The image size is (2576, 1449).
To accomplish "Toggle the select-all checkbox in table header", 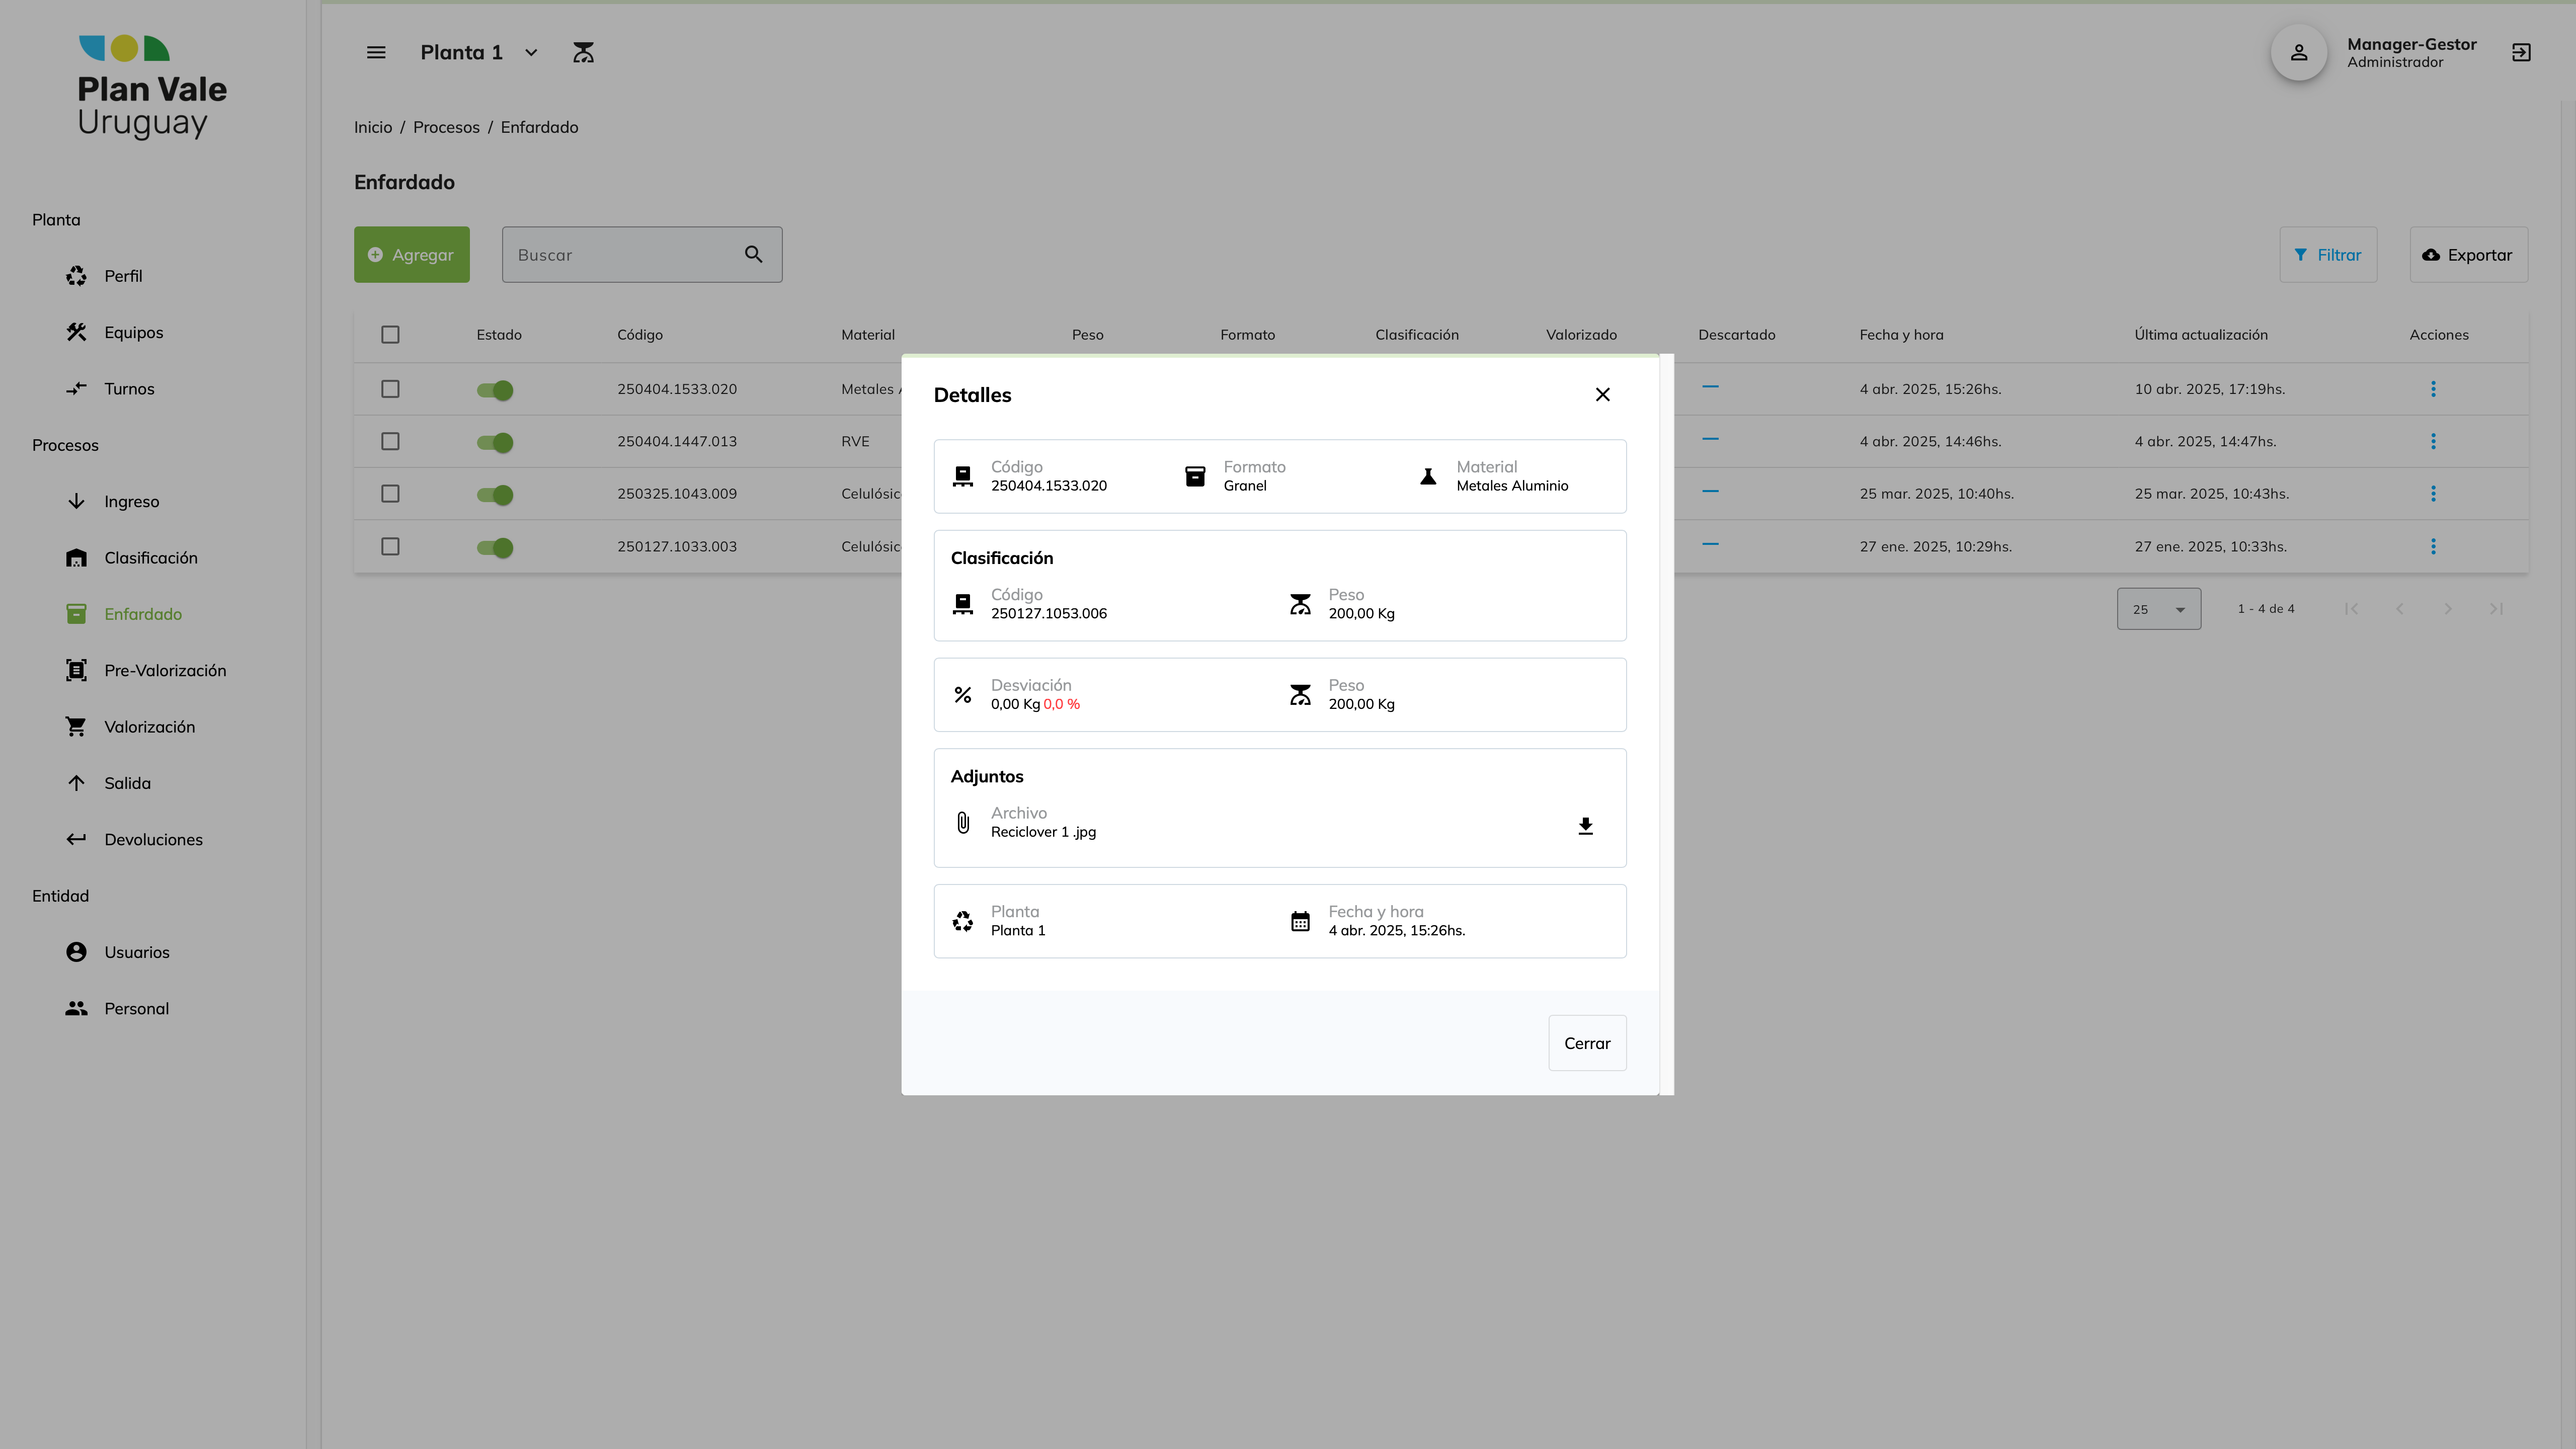I will pyautogui.click(x=390, y=335).
